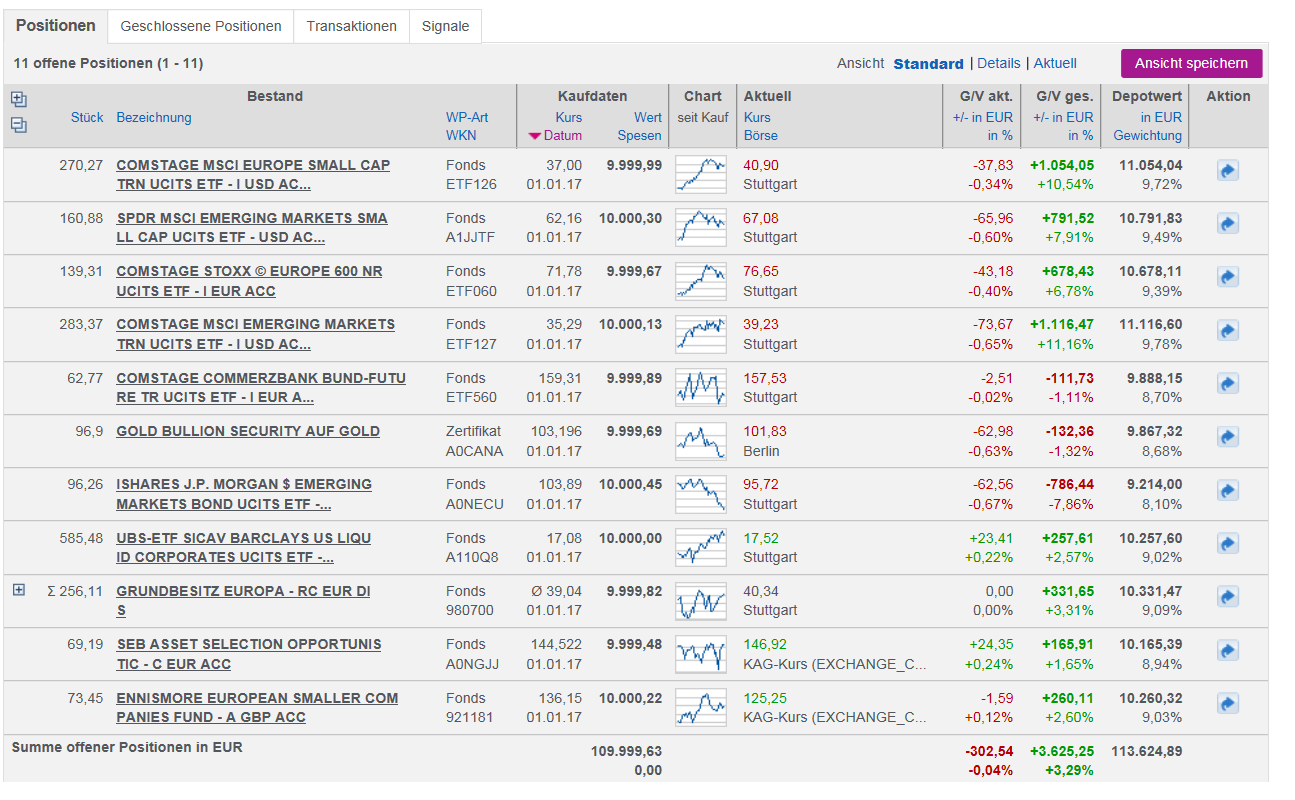Image resolution: width=1295 pixels, height=800 pixels.
Task: Click action icon for SEB Asset Selection row
Action: pos(1228,651)
